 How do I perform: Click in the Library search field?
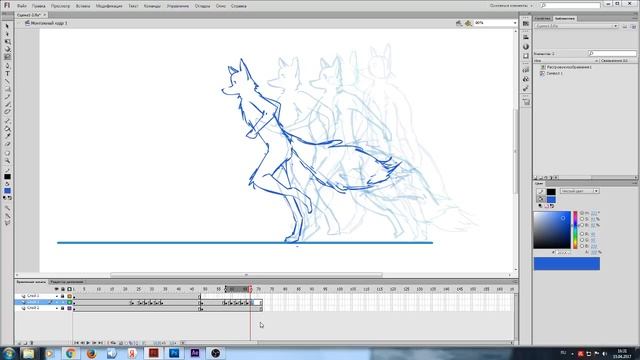(x=612, y=53)
